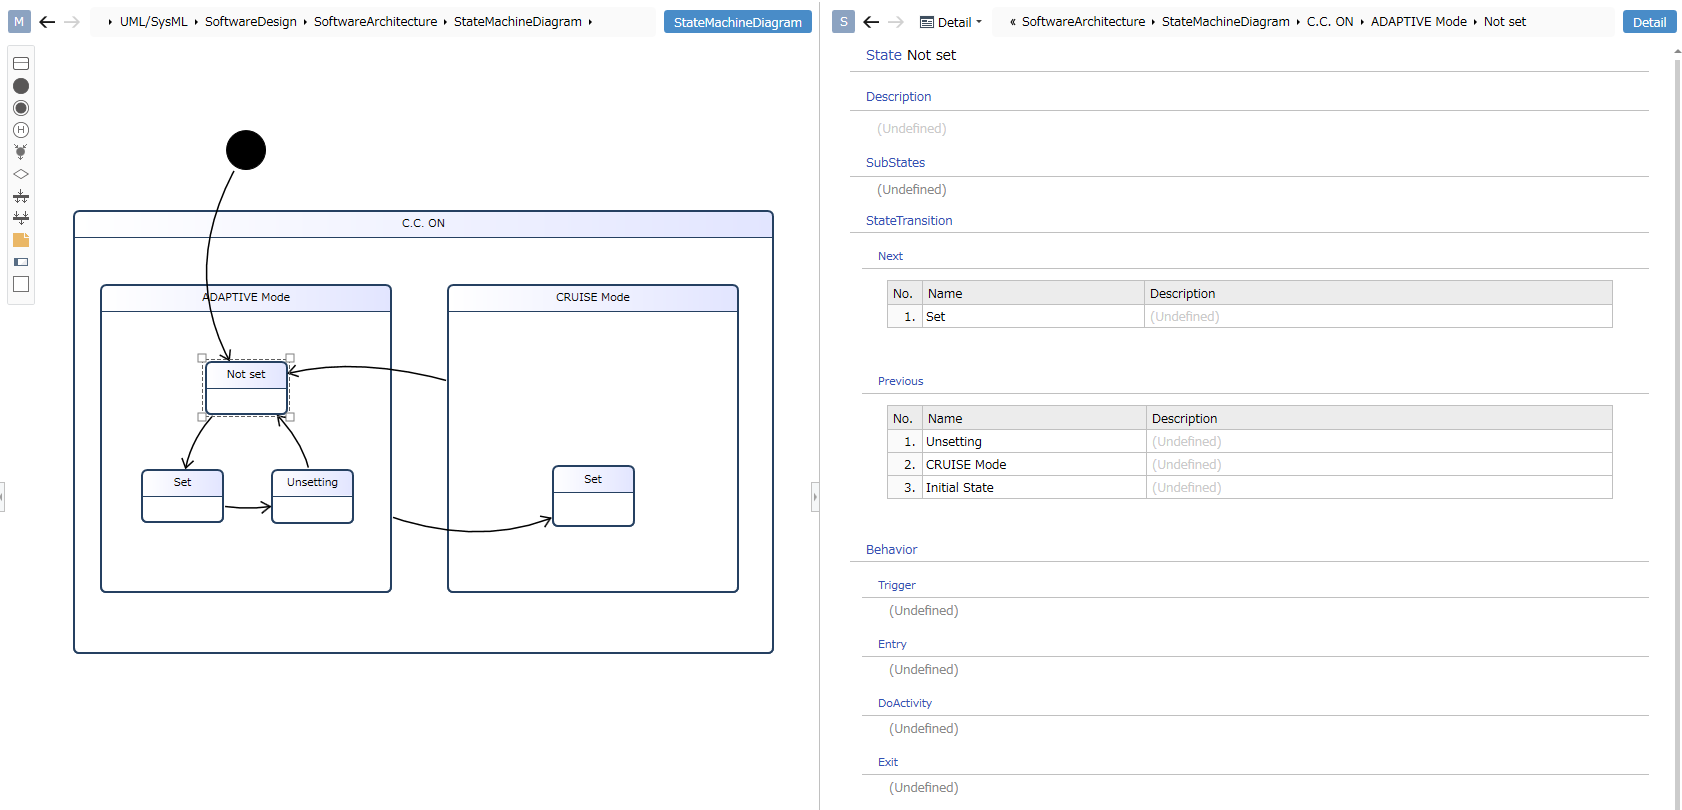1682x810 pixels.
Task: Expand the trailing arrow after StateMachineDiagram in the left breadcrumb
Action: 590,22
